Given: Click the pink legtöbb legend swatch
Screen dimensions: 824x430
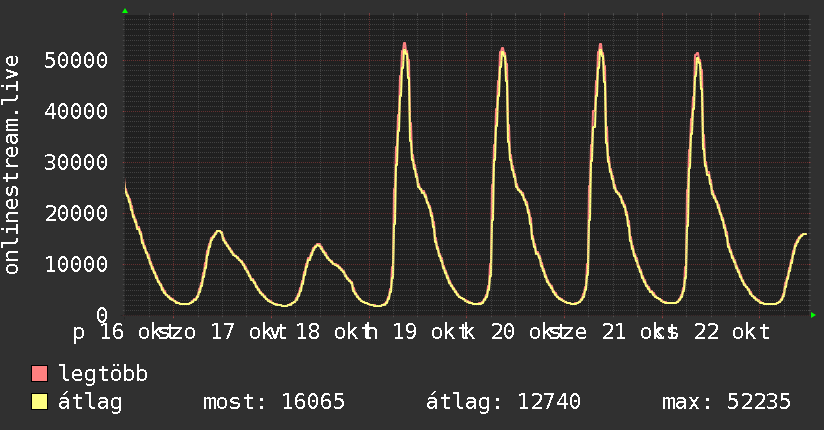Looking at the screenshot, I should [x=39, y=373].
